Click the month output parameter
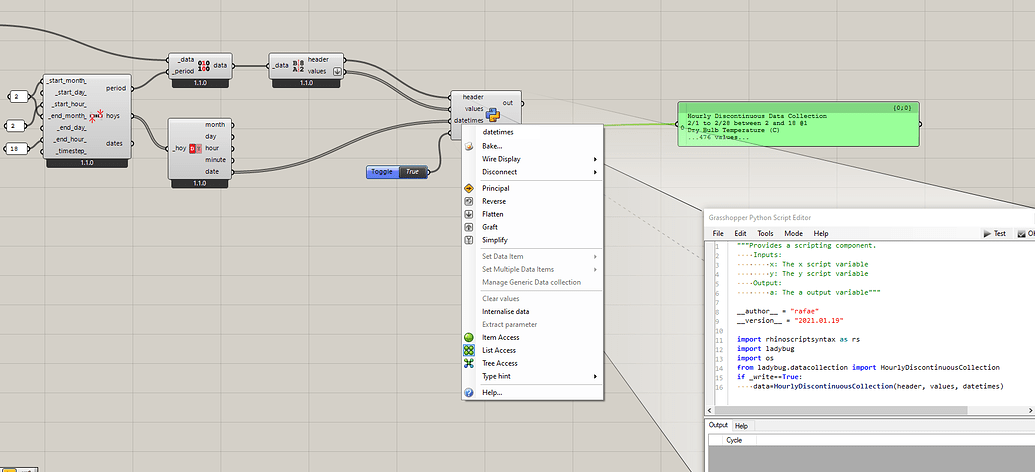Image resolution: width=1035 pixels, height=472 pixels. tap(215, 124)
